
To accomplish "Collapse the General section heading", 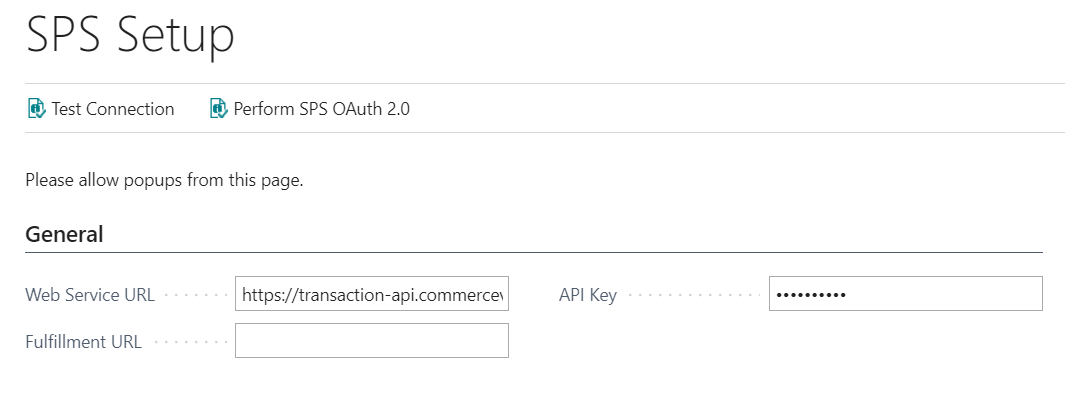I will click(64, 234).
